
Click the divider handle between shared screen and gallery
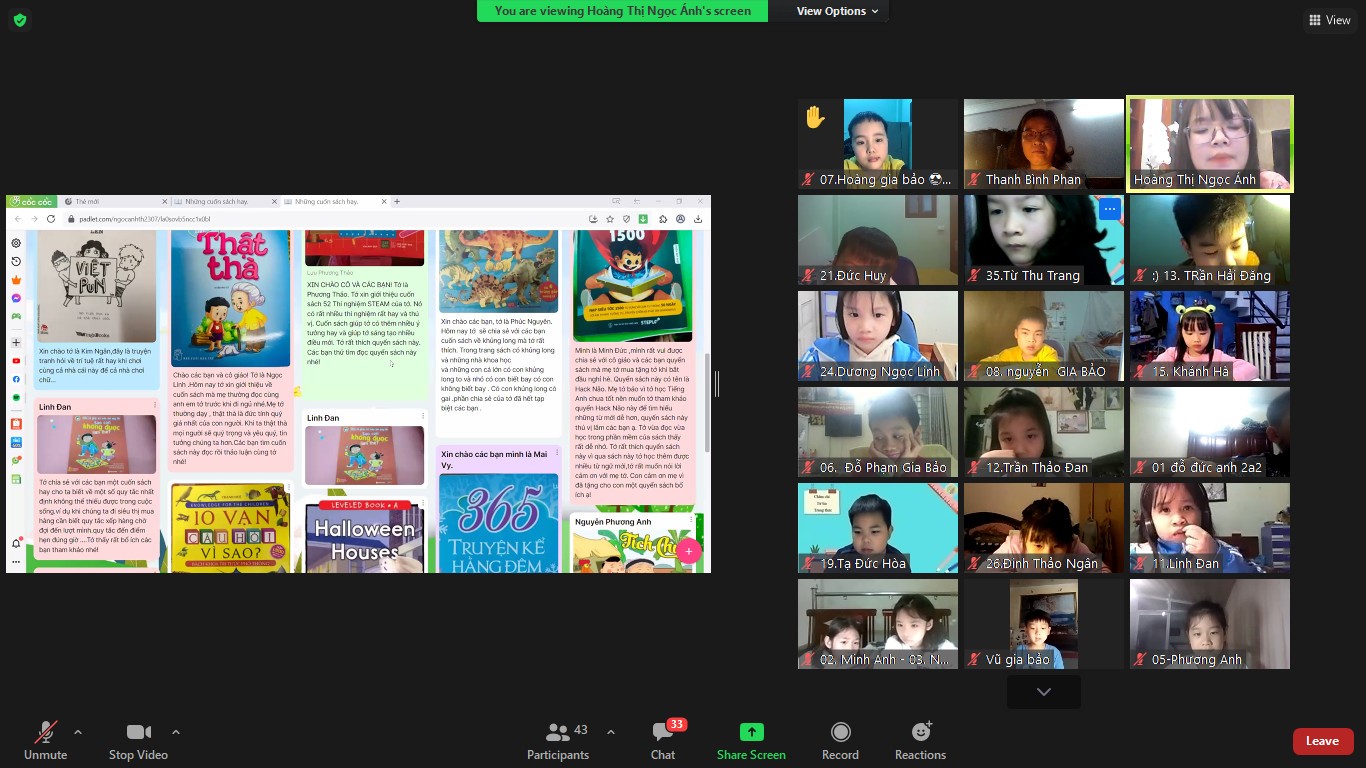pos(716,384)
